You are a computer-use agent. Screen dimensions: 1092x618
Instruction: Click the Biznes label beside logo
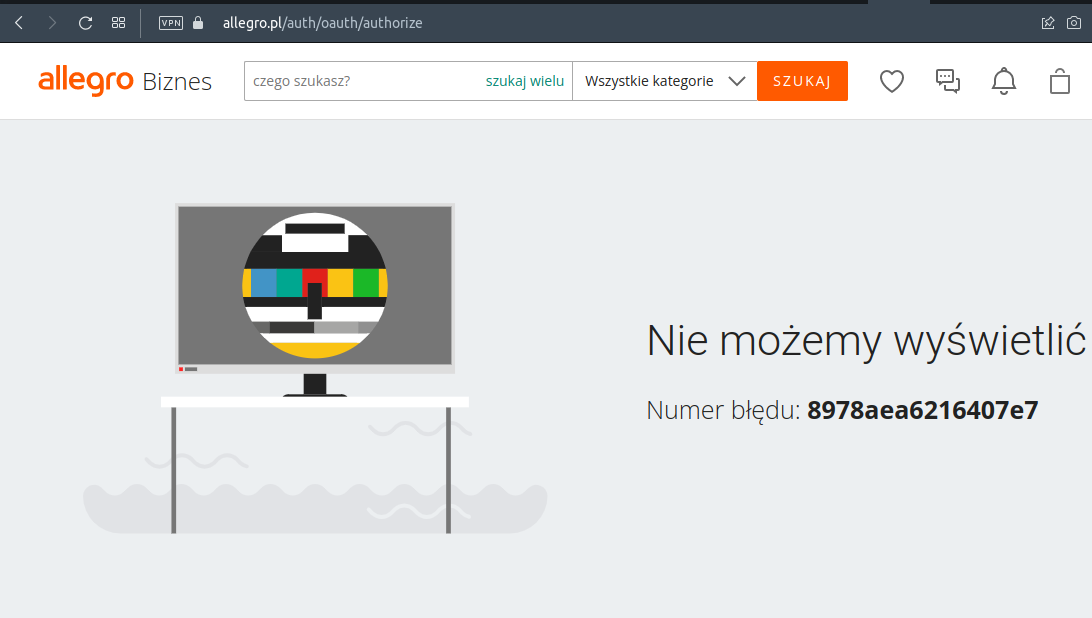177,82
